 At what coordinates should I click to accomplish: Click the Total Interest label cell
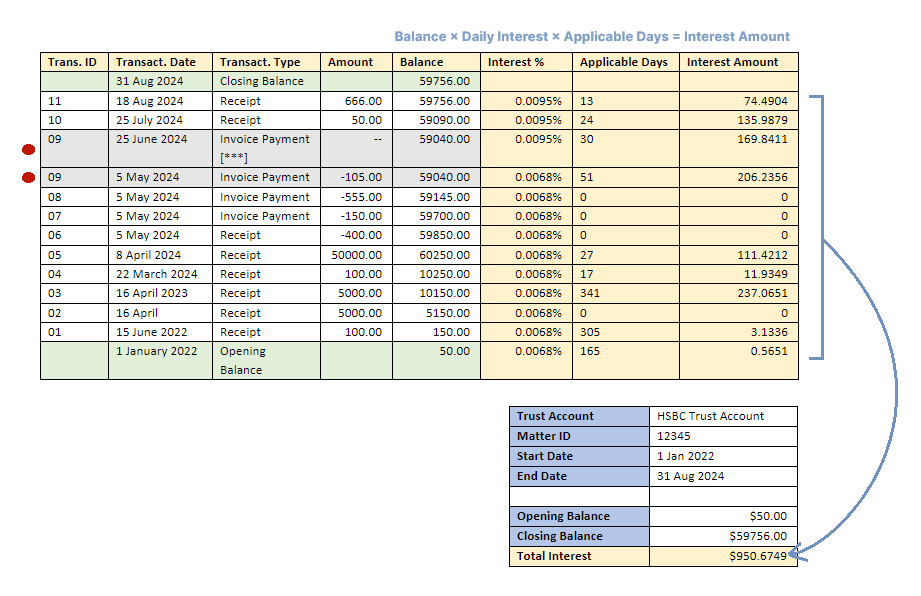pos(579,556)
